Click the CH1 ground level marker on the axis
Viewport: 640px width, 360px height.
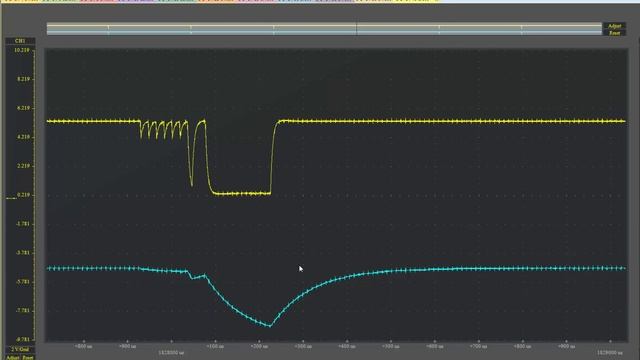(x=11, y=198)
